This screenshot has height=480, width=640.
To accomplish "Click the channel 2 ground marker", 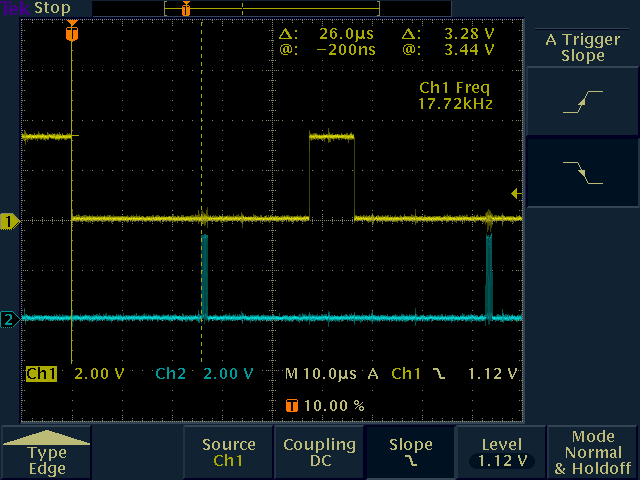I will tap(10, 319).
